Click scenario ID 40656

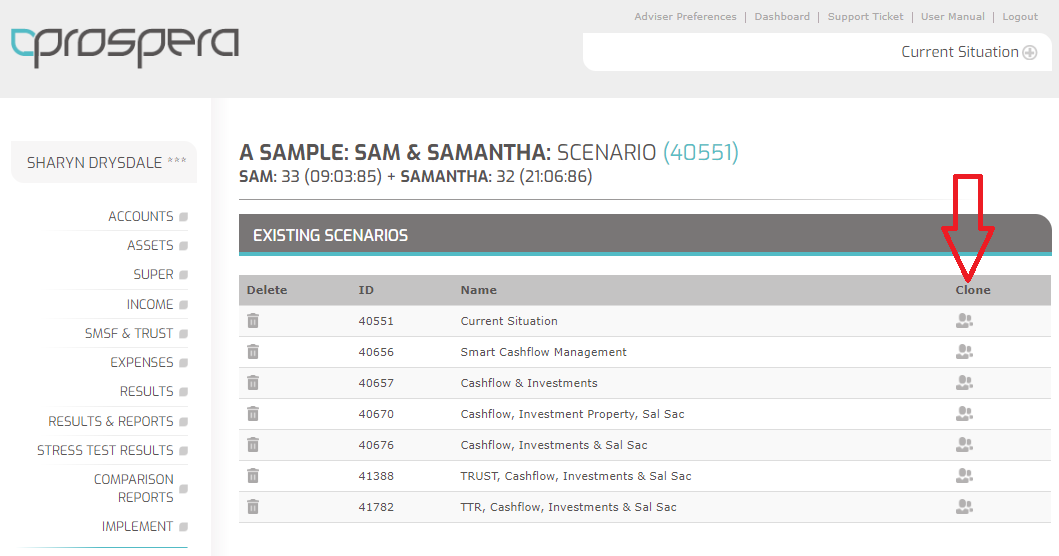(x=376, y=352)
